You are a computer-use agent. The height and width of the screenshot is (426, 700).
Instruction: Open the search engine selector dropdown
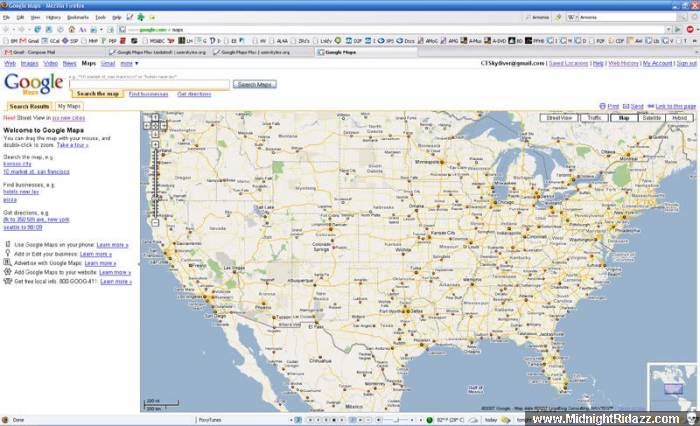(x=574, y=17)
